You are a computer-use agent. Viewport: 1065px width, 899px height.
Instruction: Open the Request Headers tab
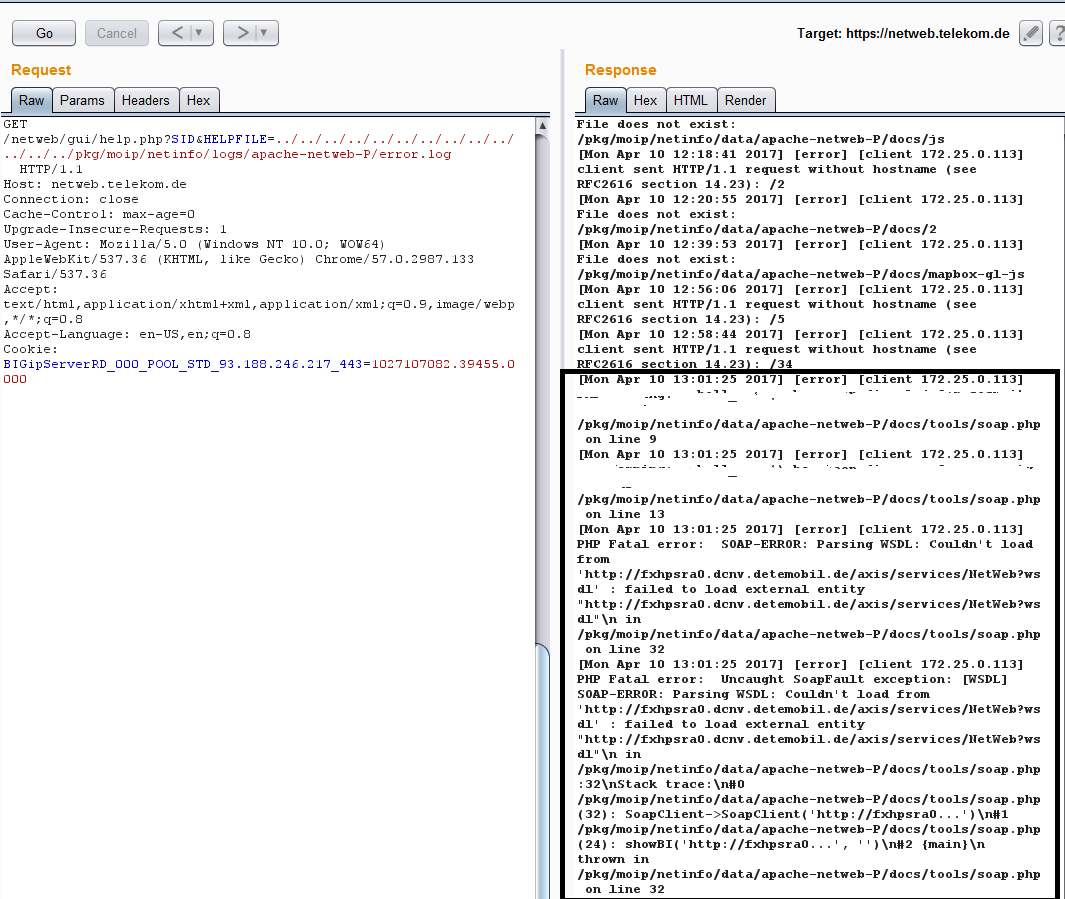145,100
